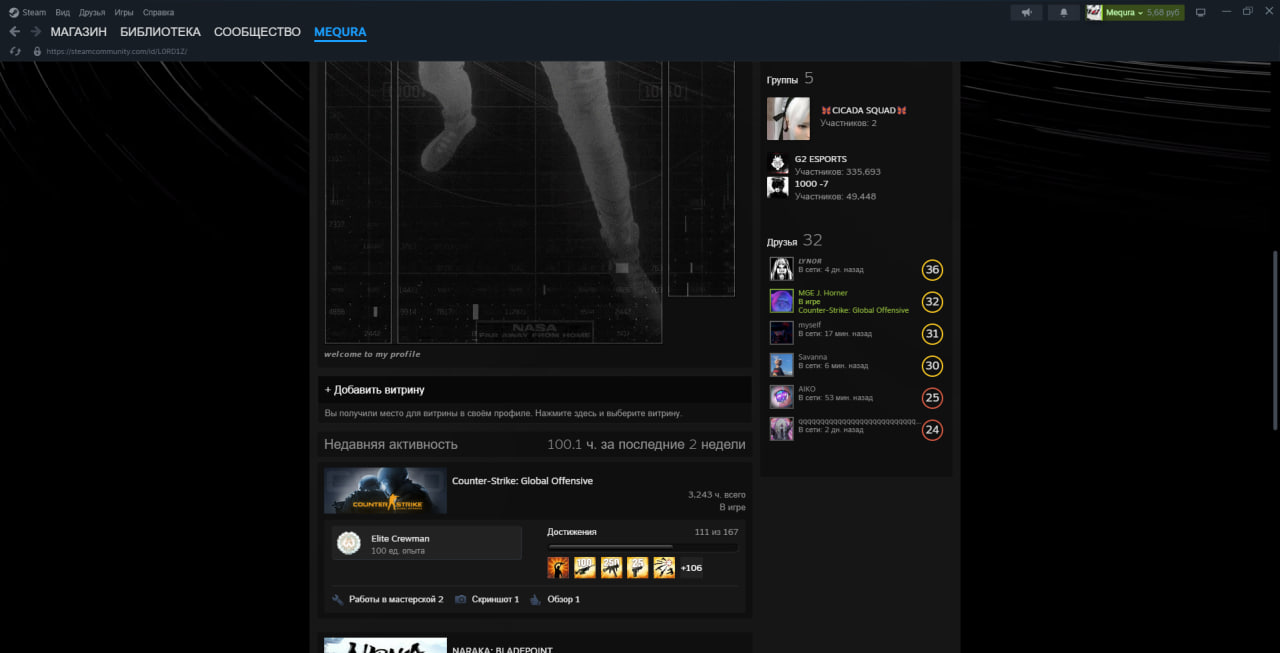Click the level 24 badge

coord(932,430)
